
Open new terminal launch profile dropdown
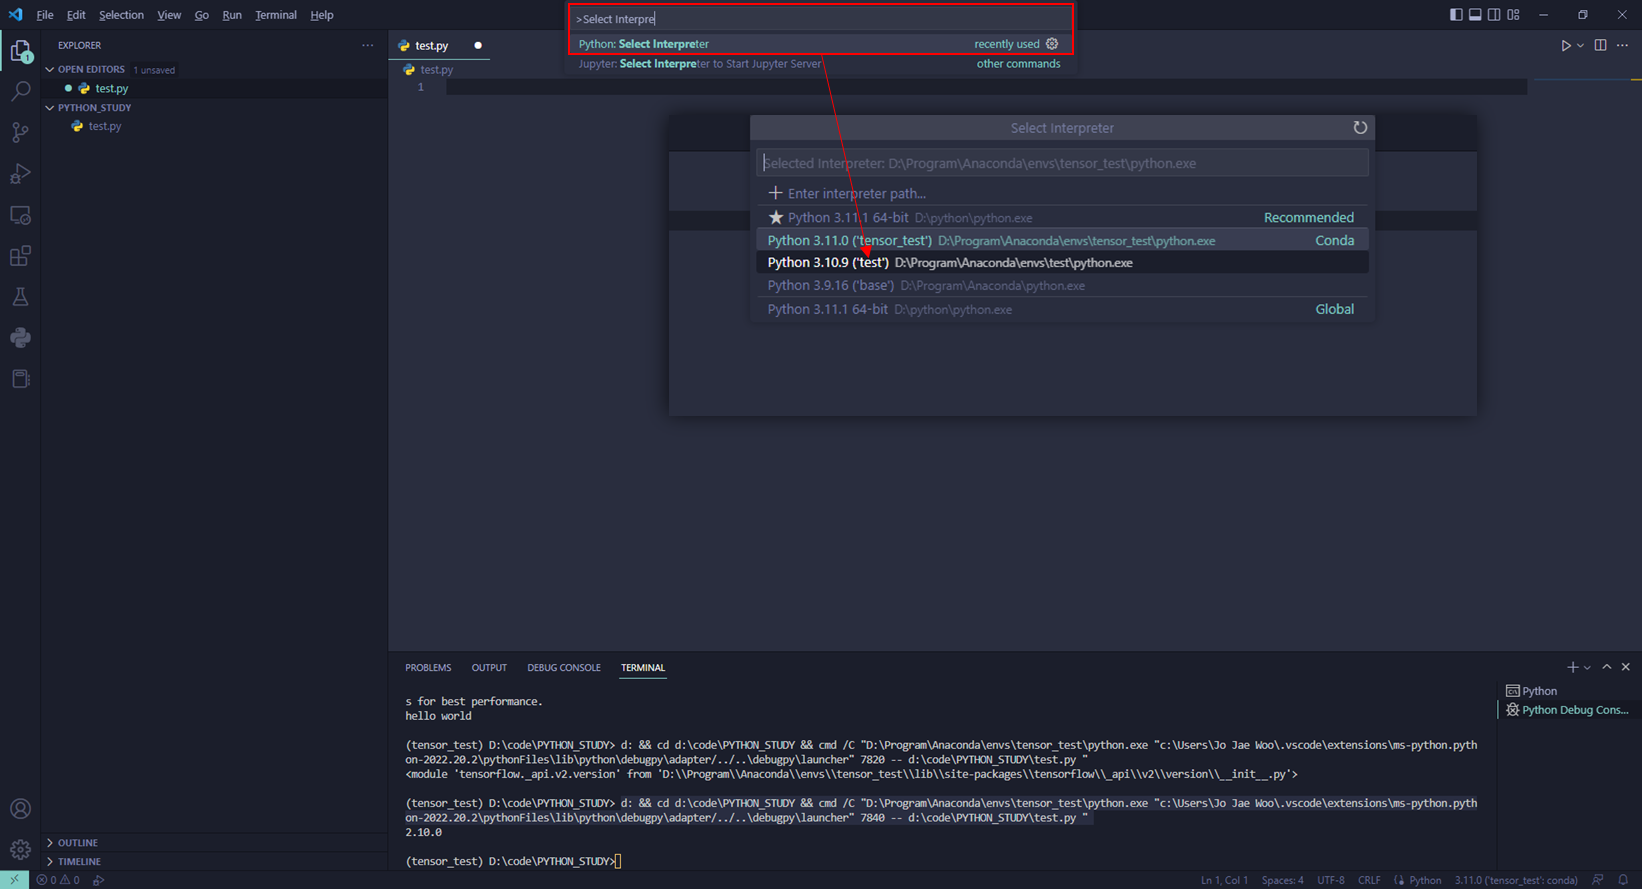point(1587,668)
